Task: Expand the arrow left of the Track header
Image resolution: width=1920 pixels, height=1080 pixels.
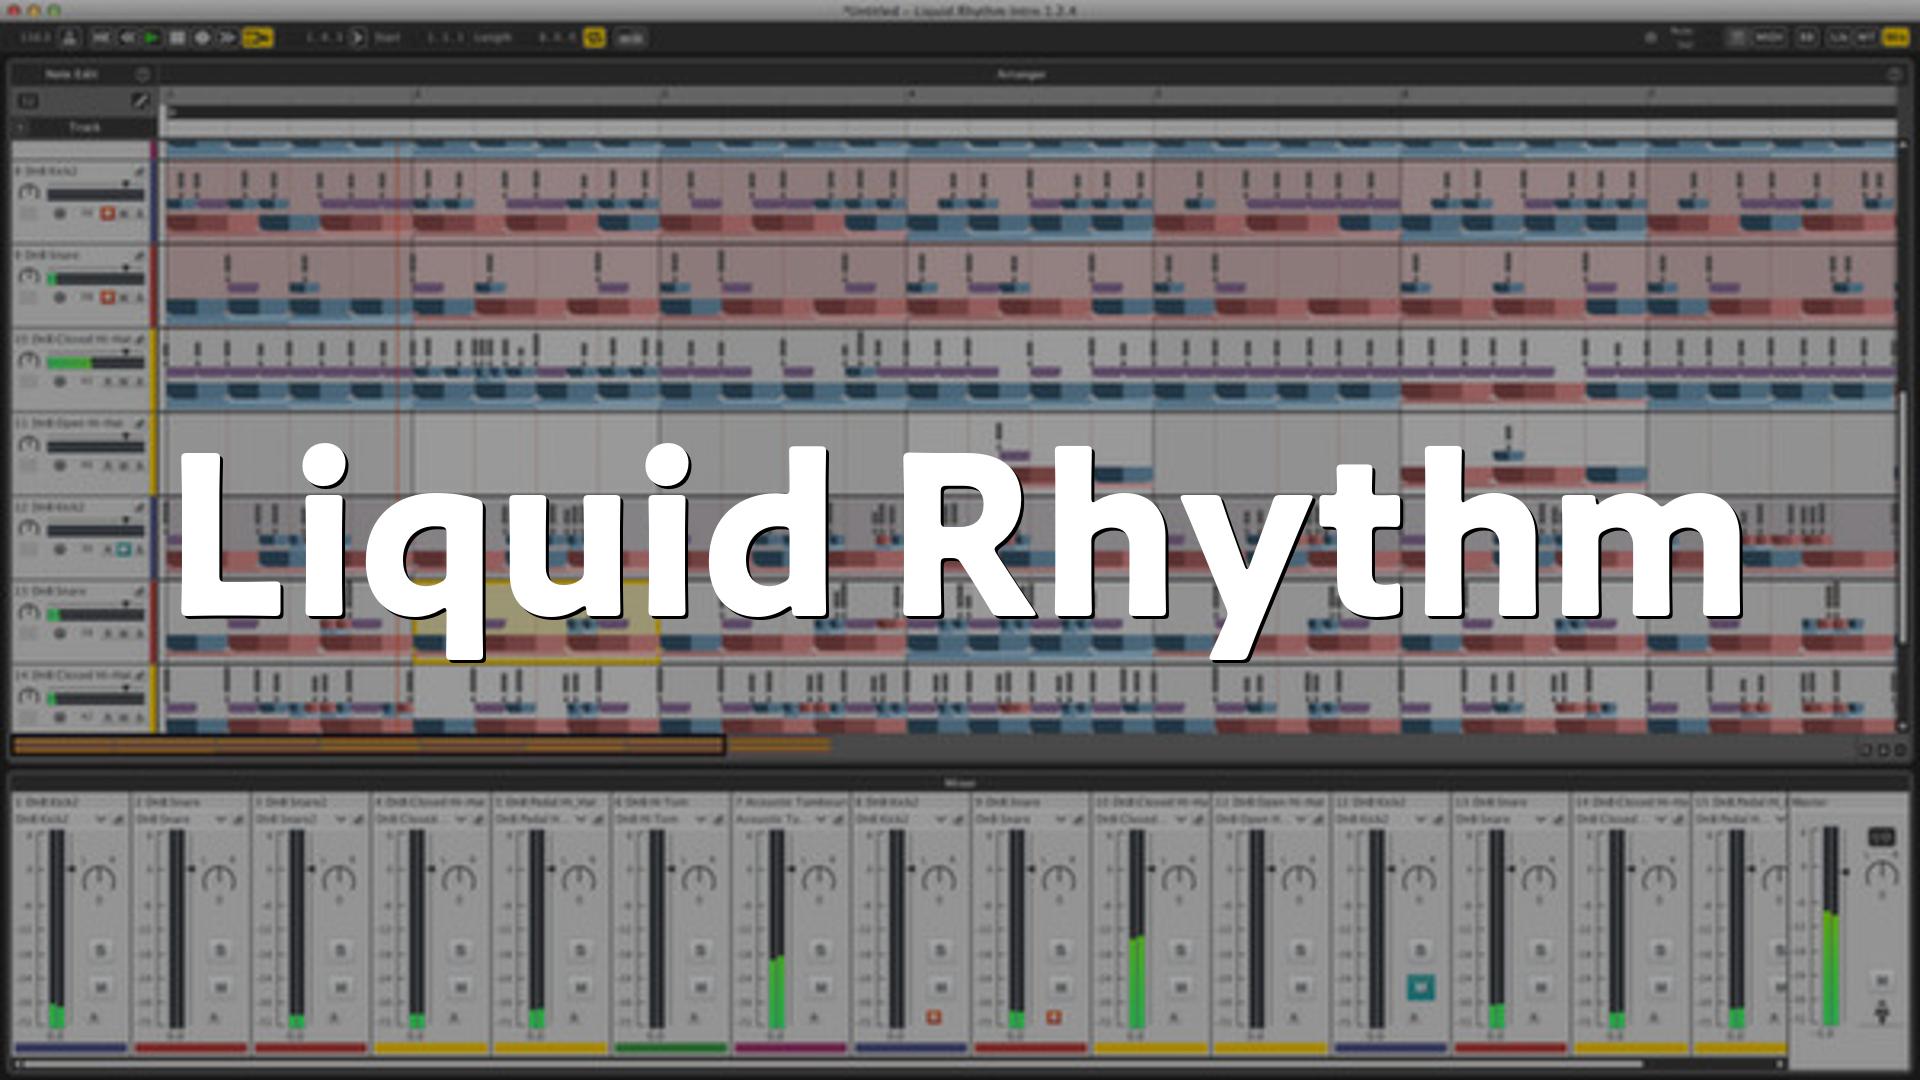Action: pyautogui.click(x=21, y=128)
